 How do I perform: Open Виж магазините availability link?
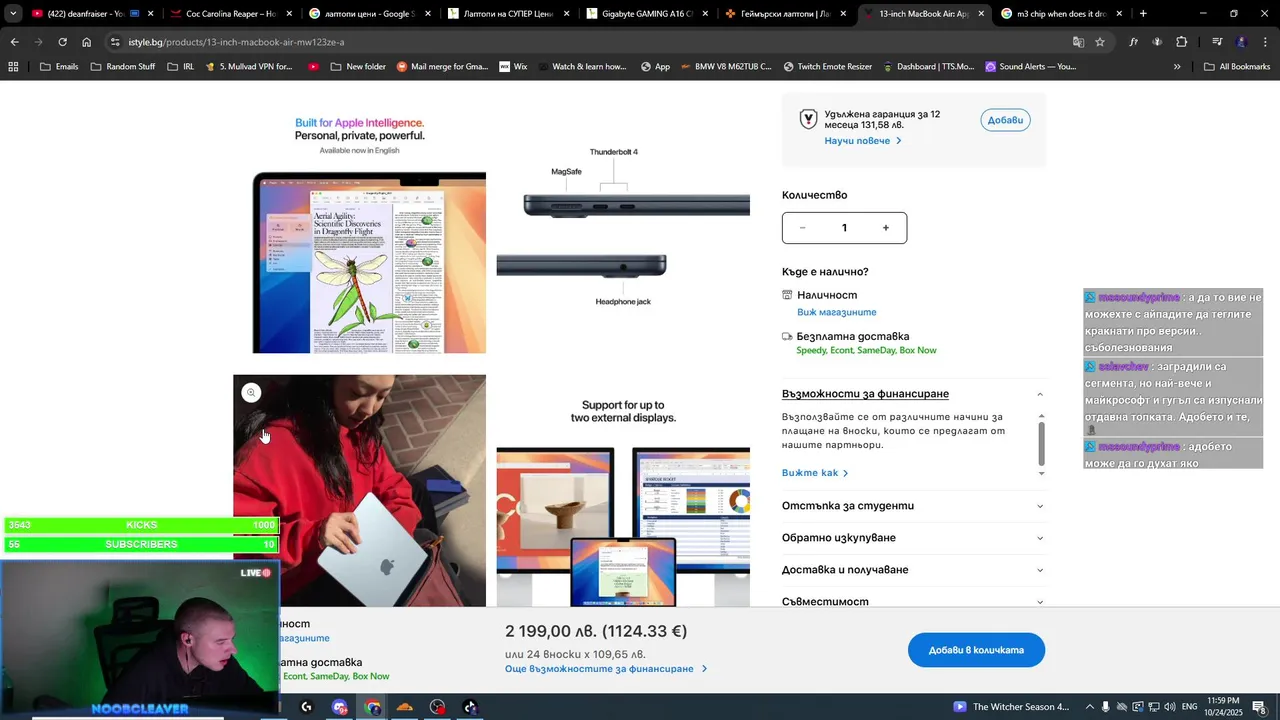click(836, 312)
